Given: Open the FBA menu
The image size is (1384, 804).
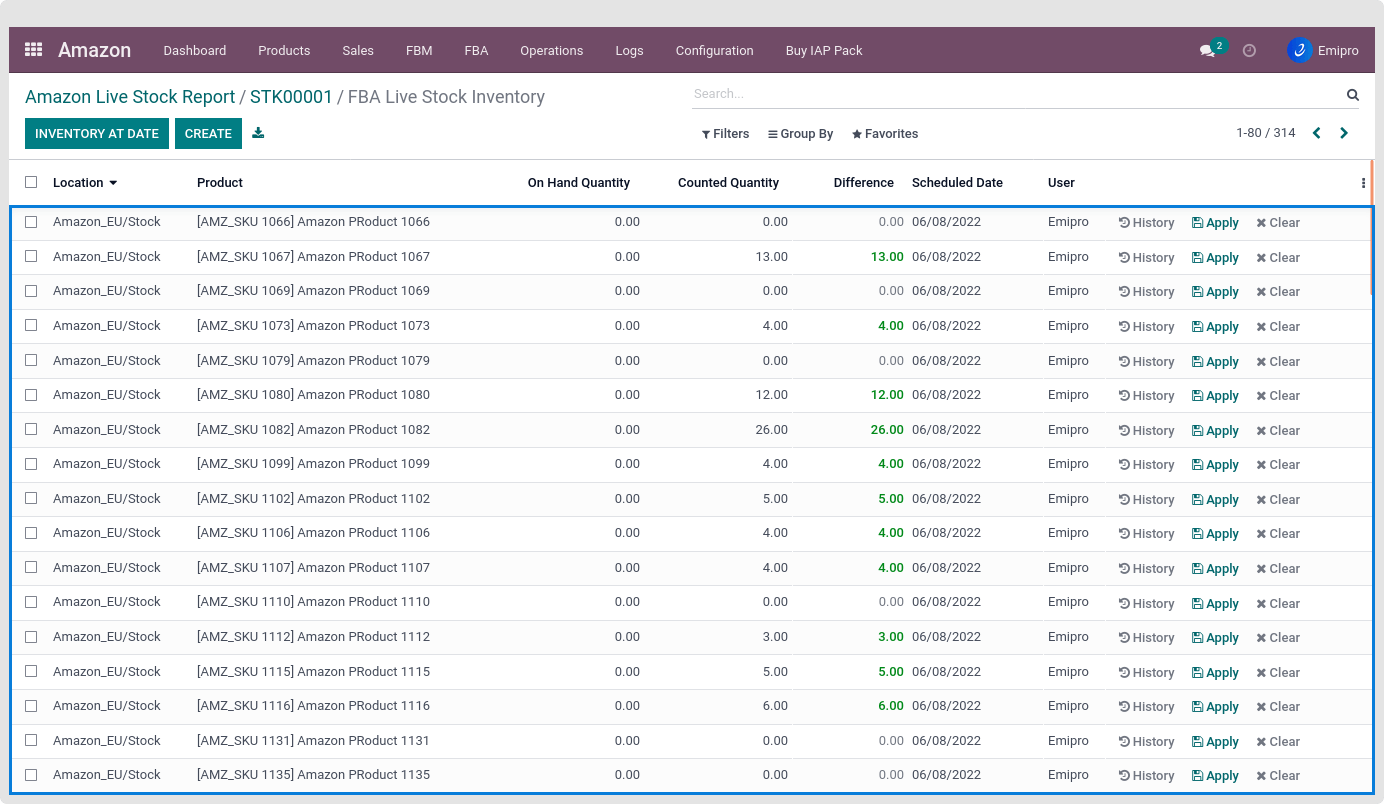Looking at the screenshot, I should click(x=476, y=50).
